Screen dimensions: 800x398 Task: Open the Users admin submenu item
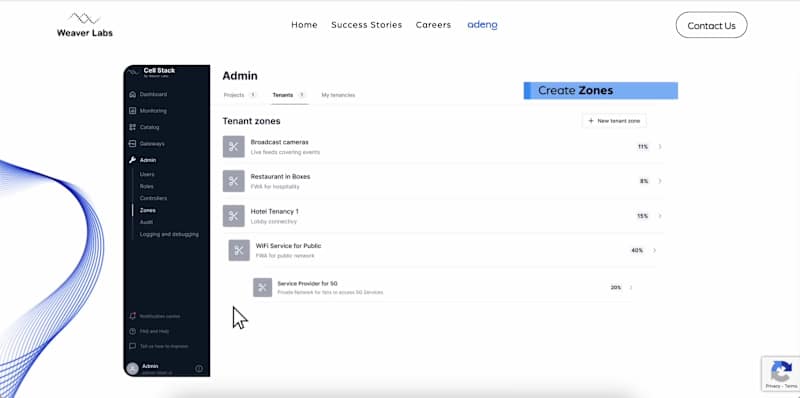click(x=147, y=174)
